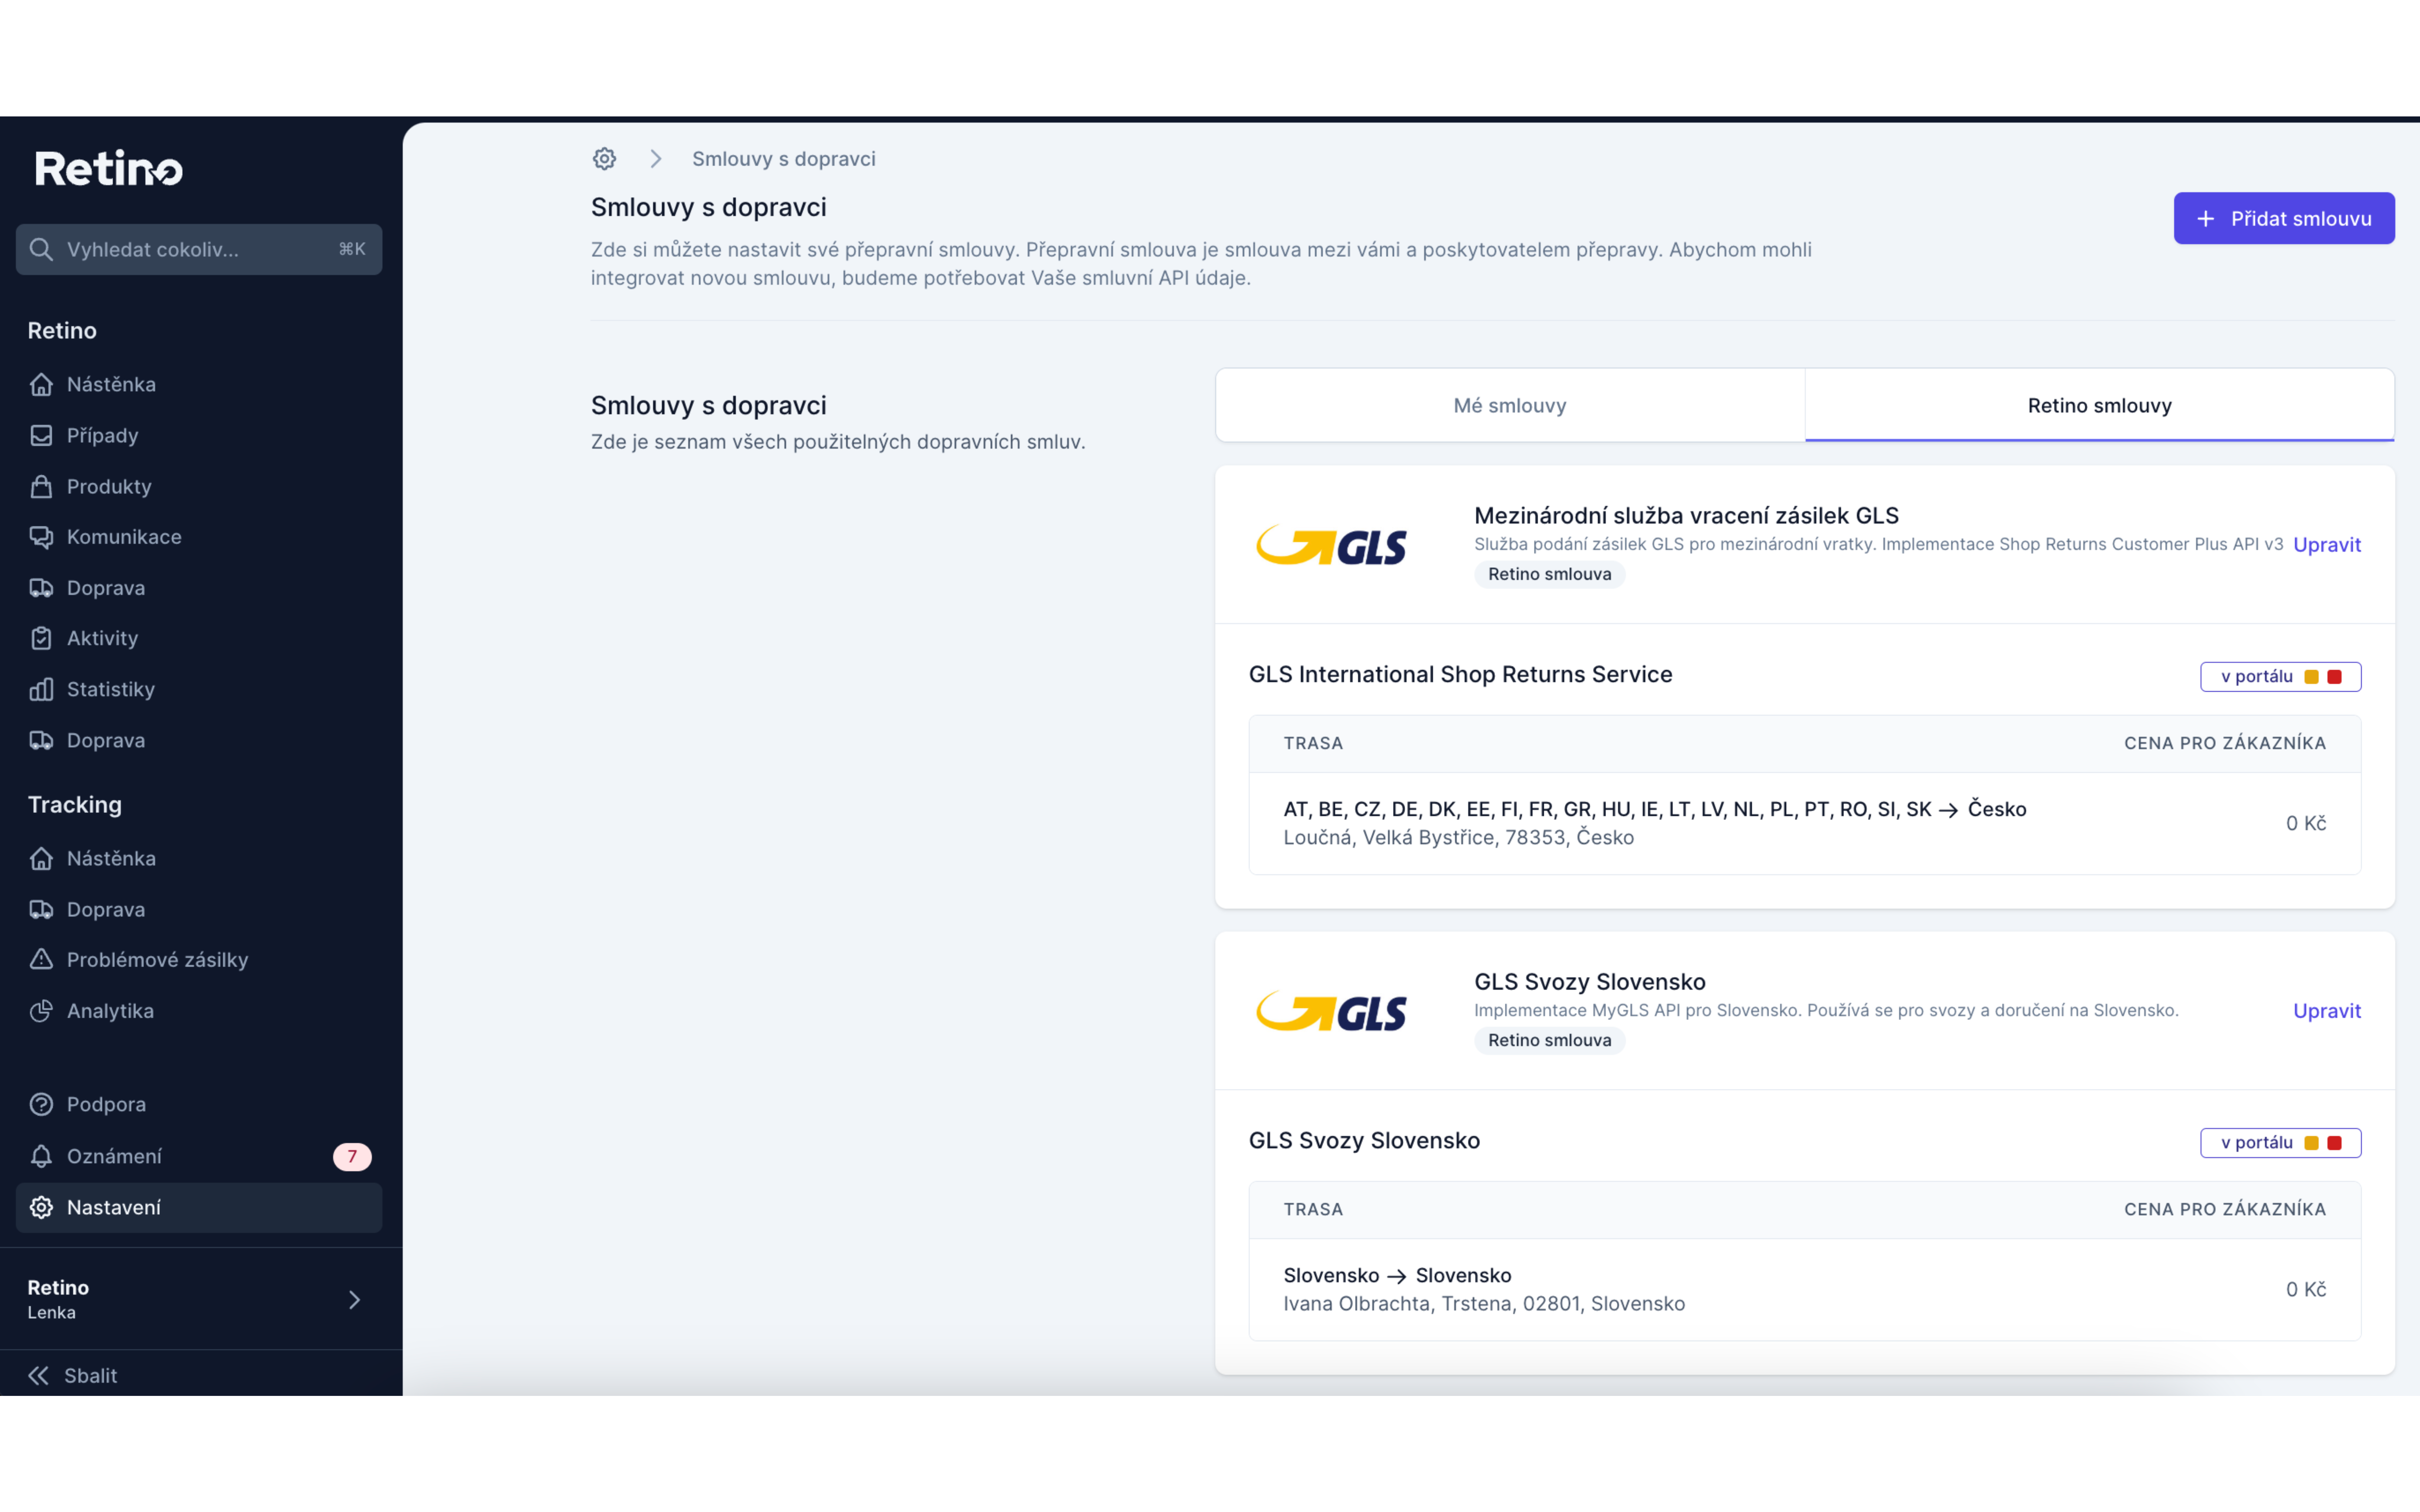
Task: Click the Retino logo in sidebar
Action: click(109, 168)
